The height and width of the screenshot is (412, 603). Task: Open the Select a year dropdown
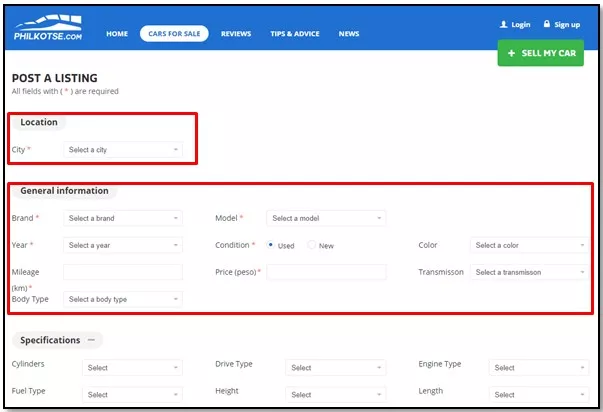[123, 245]
